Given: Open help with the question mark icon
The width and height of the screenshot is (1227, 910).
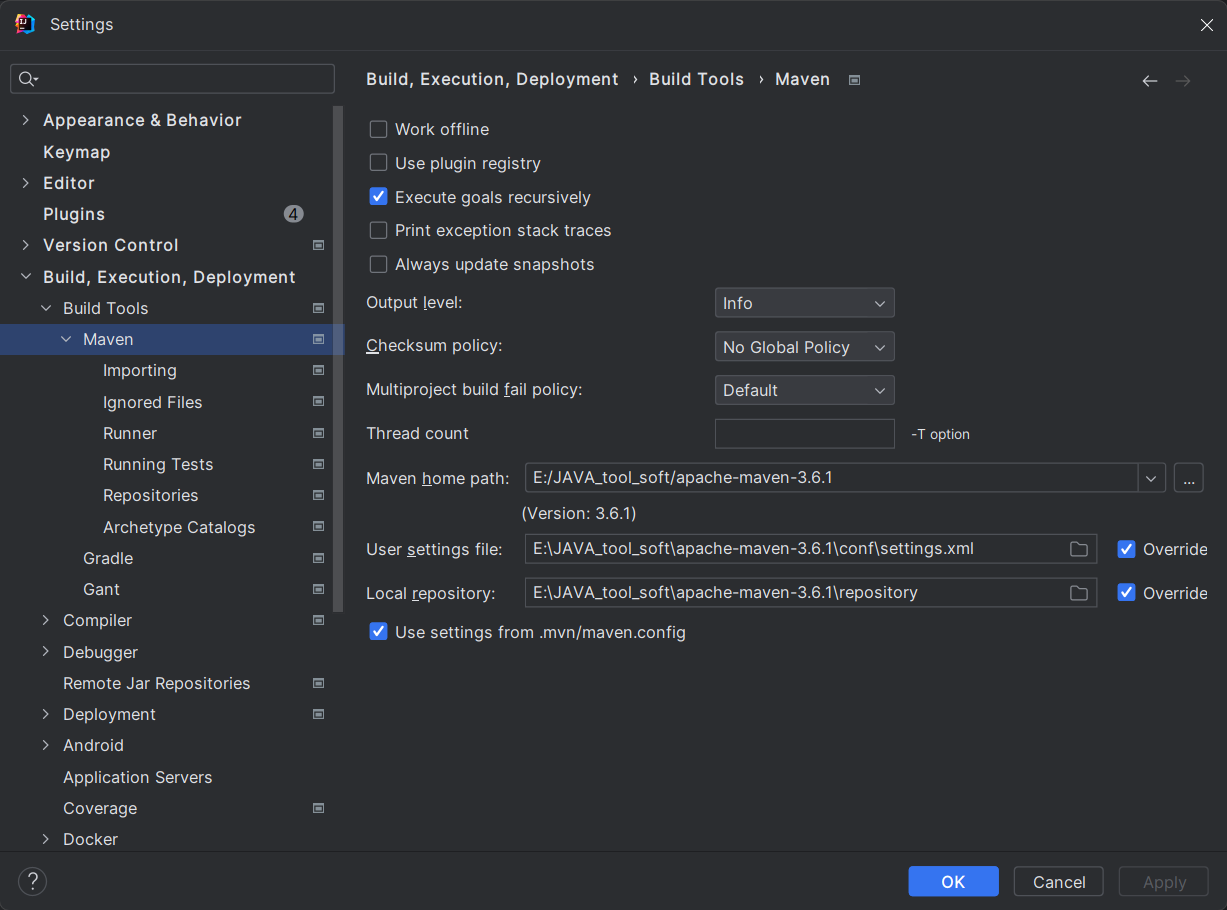Looking at the screenshot, I should tap(32, 881).
